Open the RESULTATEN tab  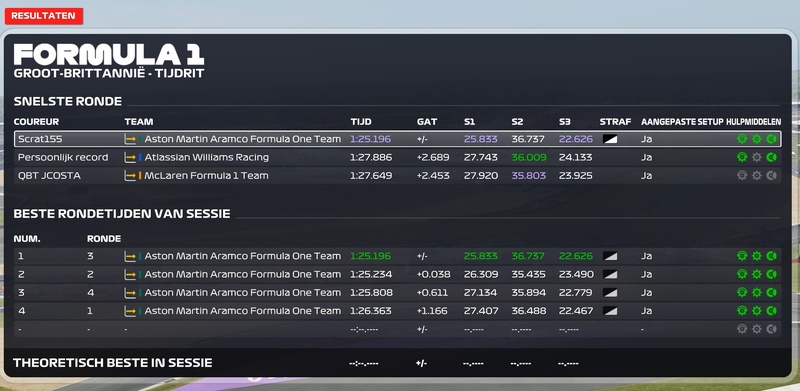[x=43, y=16]
